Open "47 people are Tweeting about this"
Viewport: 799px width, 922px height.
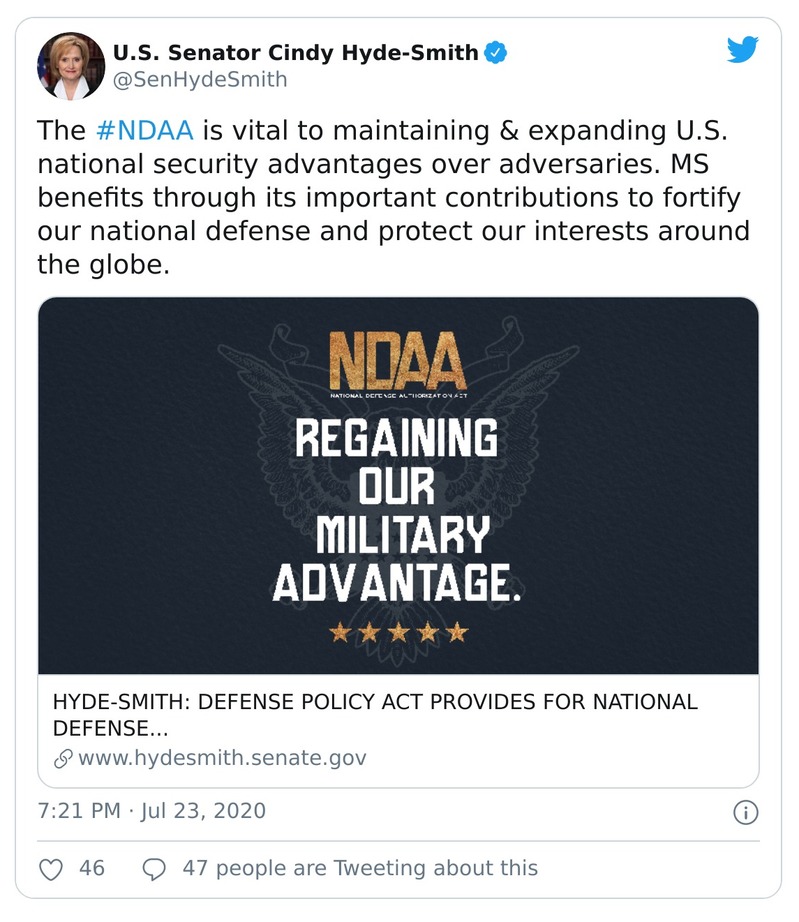pos(359,868)
